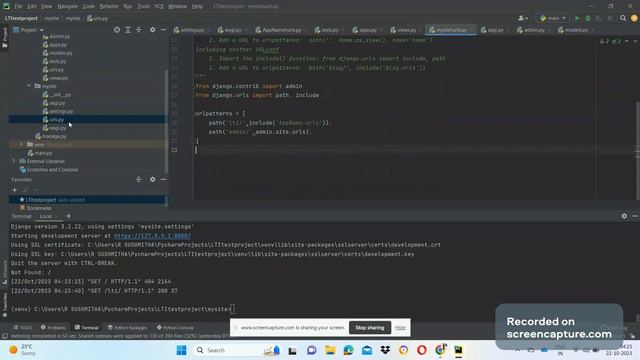Open the user account icon menu
This screenshot has width=640, height=360.
(522, 18)
